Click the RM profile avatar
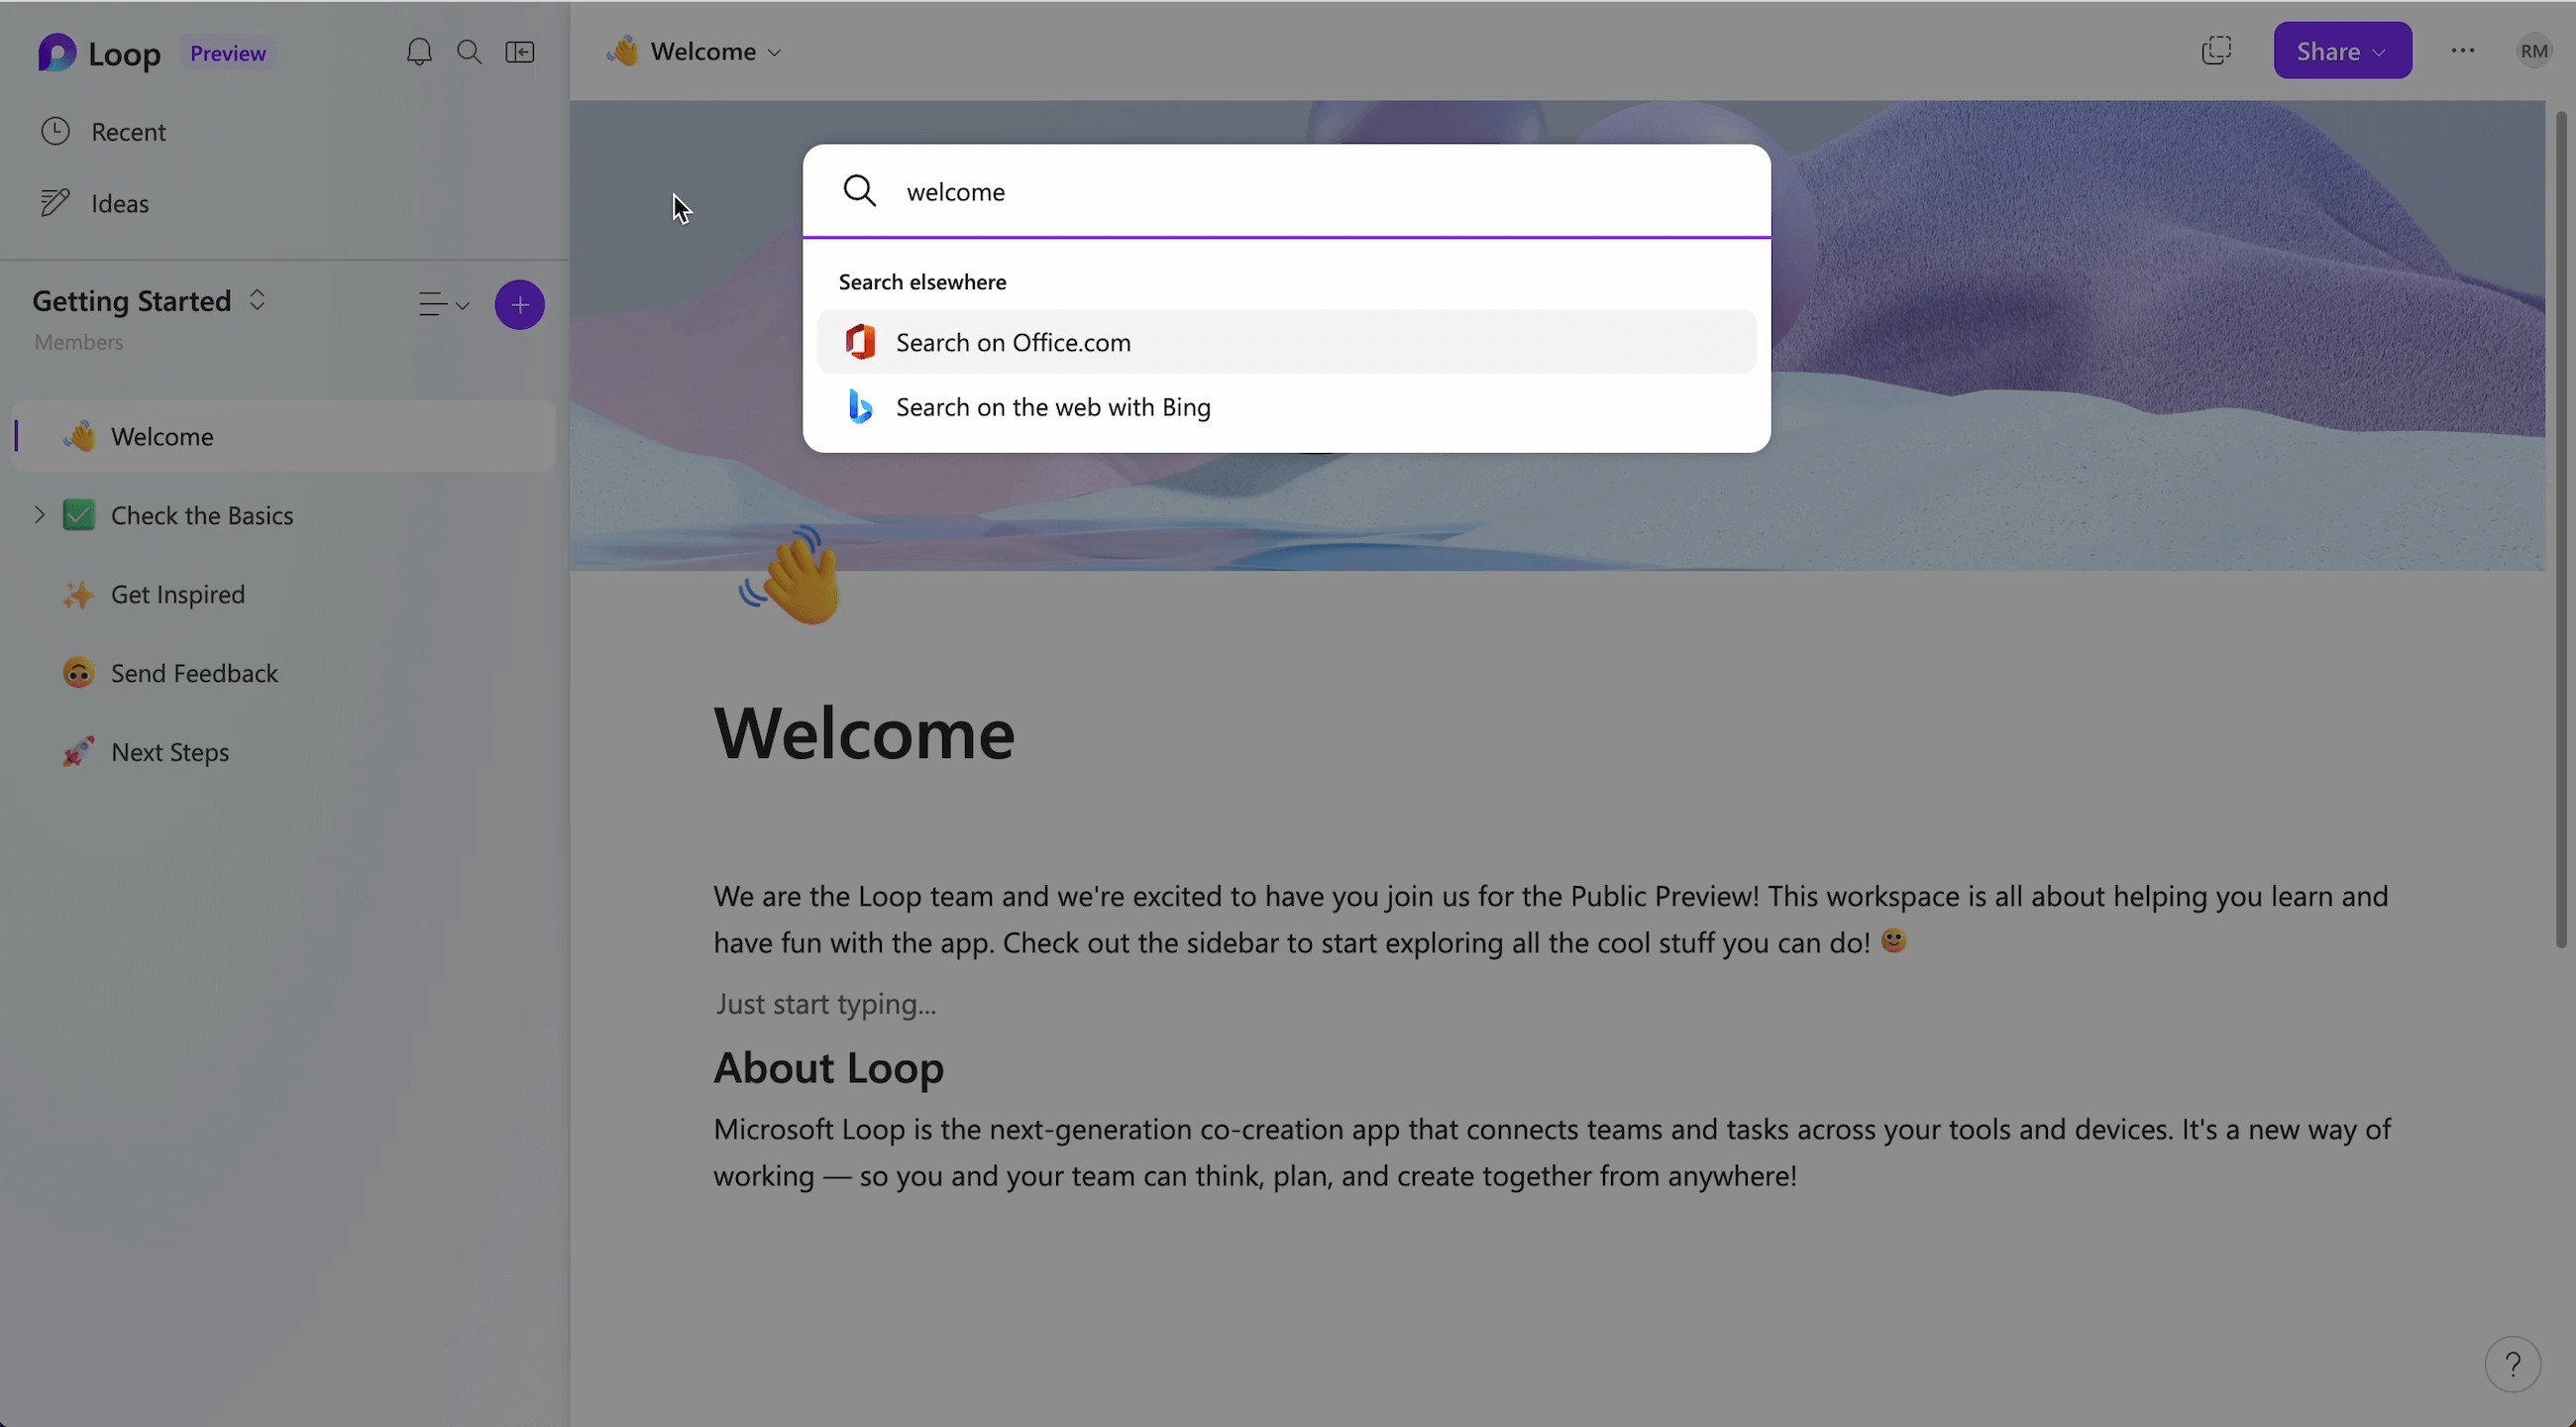The image size is (2576, 1427). pyautogui.click(x=2533, y=51)
